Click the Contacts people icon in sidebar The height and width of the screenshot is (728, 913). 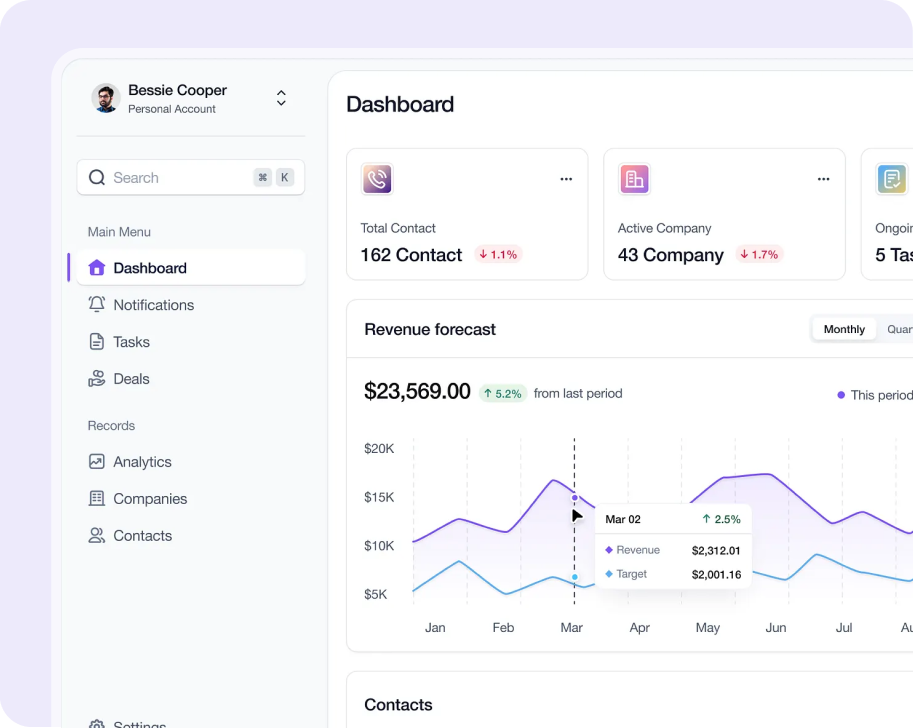point(97,536)
